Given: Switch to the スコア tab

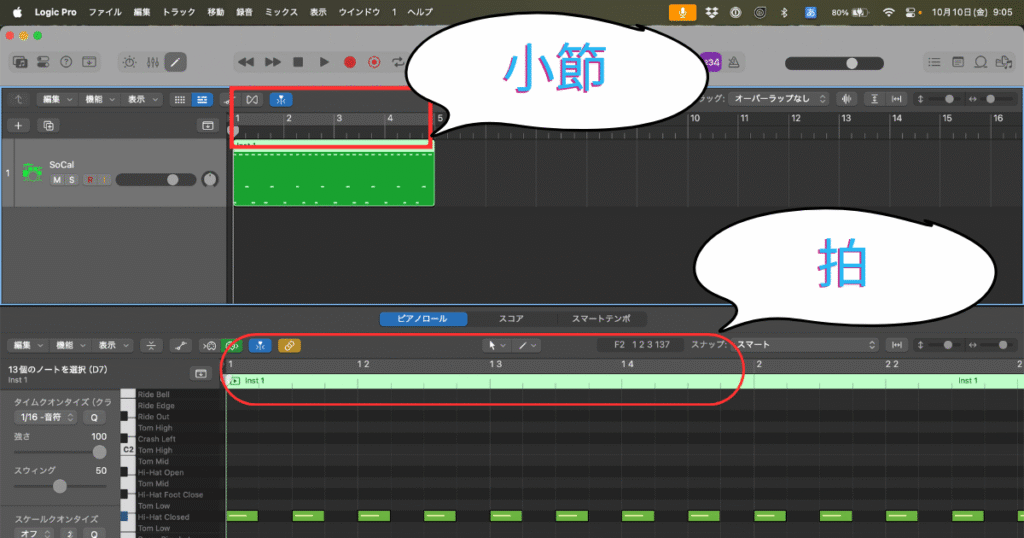Looking at the screenshot, I should [x=510, y=319].
